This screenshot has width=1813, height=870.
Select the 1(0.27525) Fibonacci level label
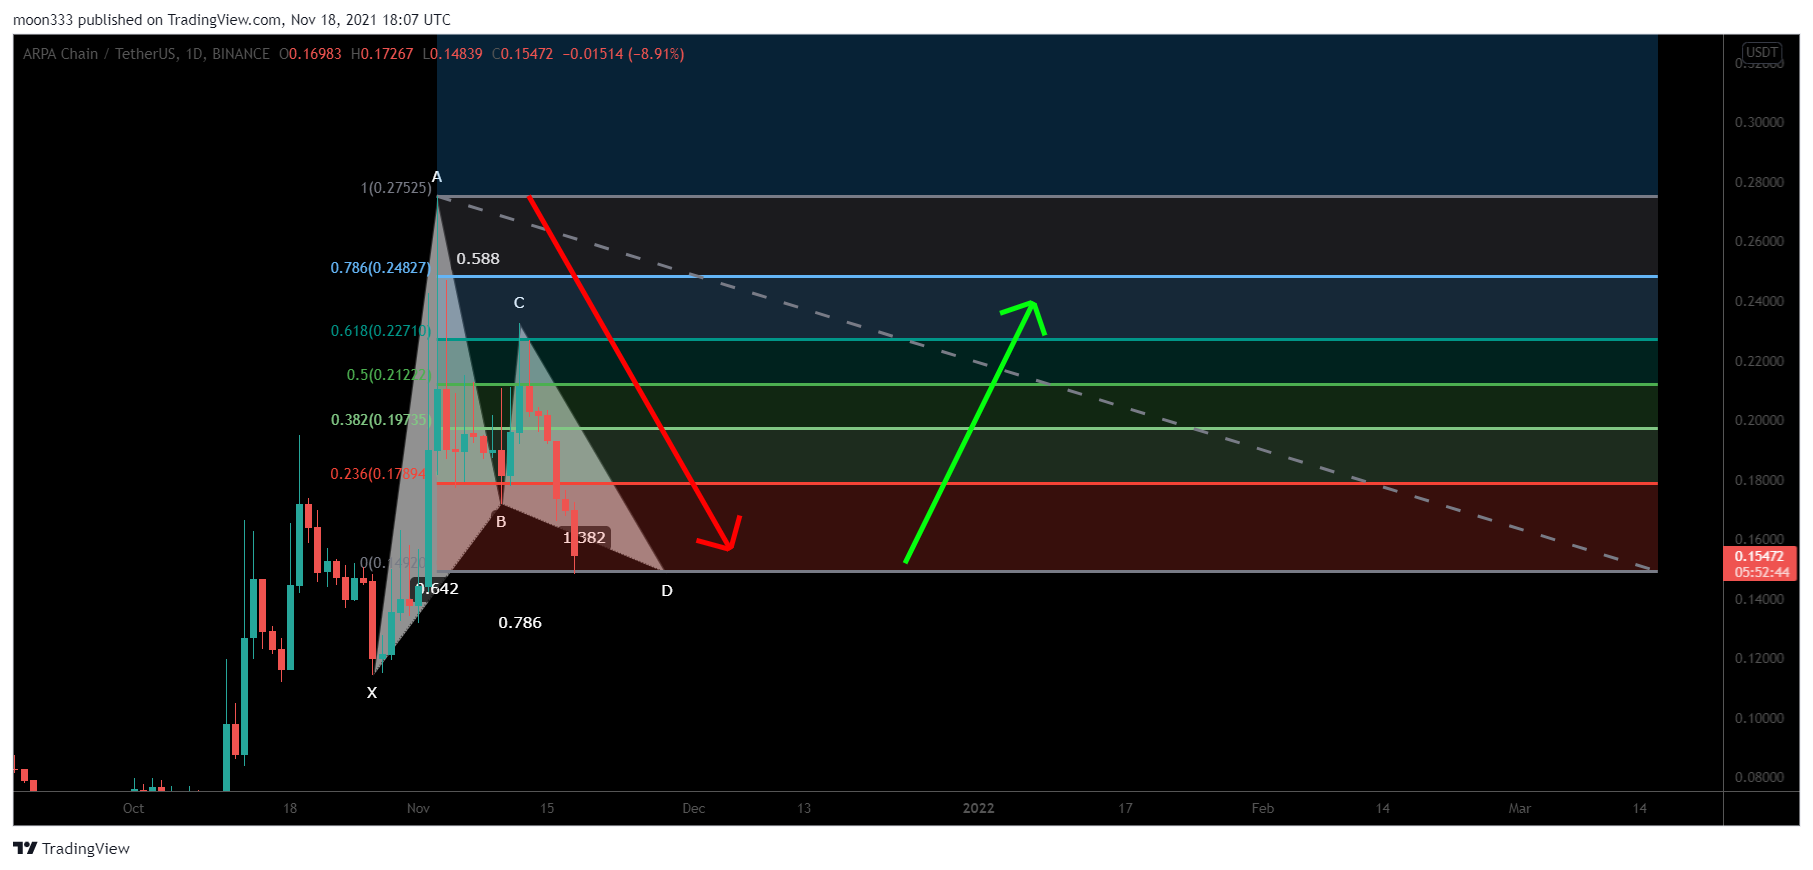396,188
